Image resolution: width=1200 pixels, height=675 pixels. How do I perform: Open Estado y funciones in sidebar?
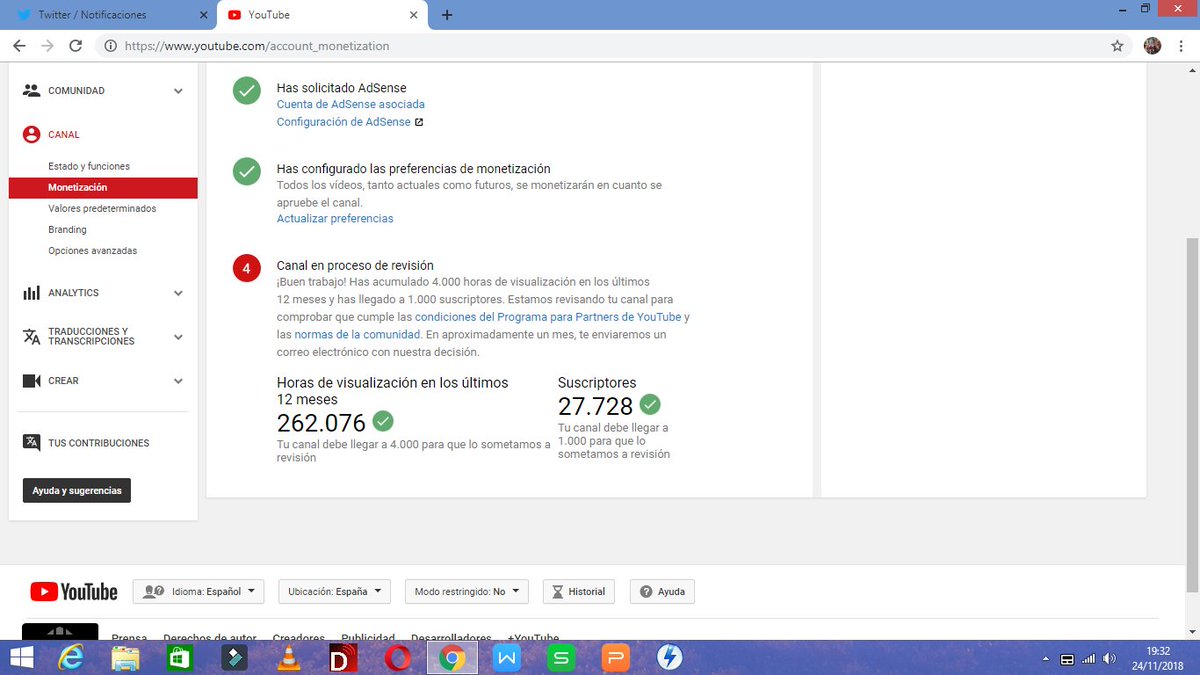click(89, 166)
